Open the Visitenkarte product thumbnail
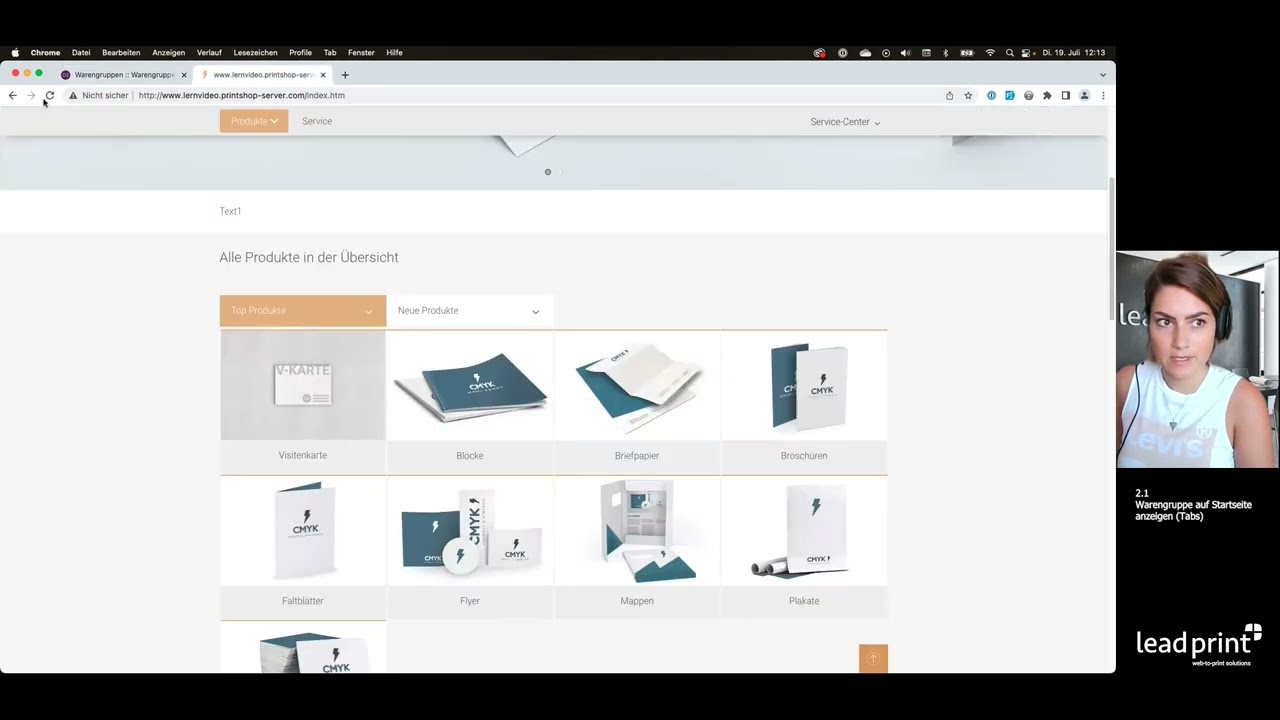The image size is (1280, 720). tap(303, 385)
